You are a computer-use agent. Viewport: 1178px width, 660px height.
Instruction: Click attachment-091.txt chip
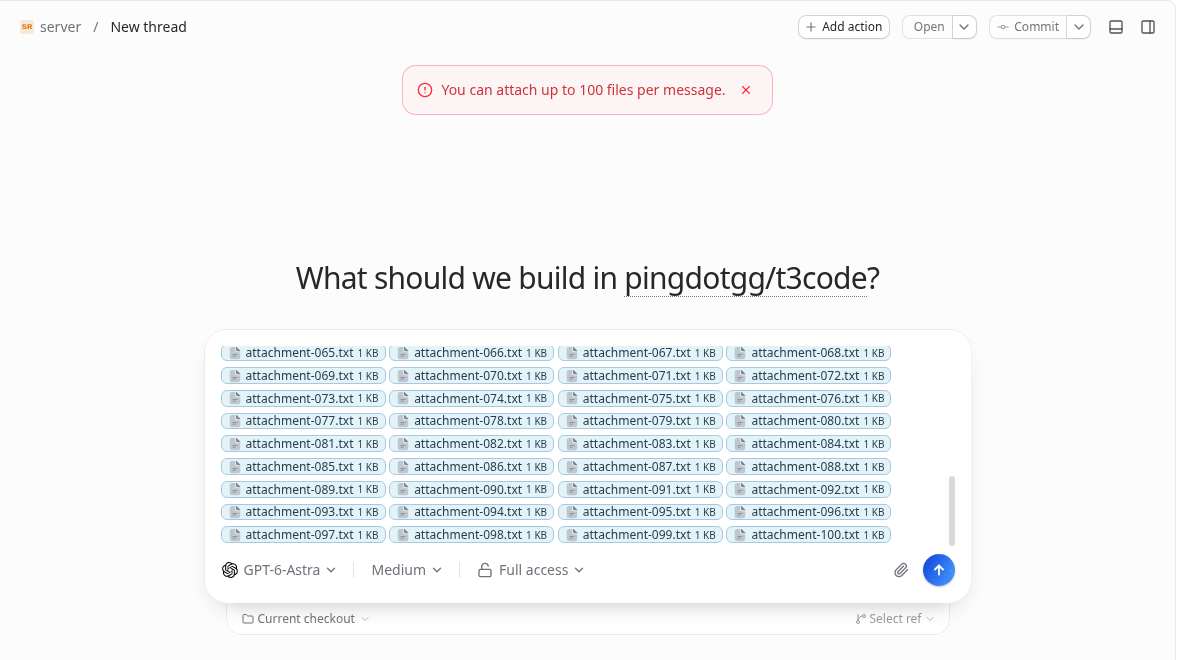[641, 490]
